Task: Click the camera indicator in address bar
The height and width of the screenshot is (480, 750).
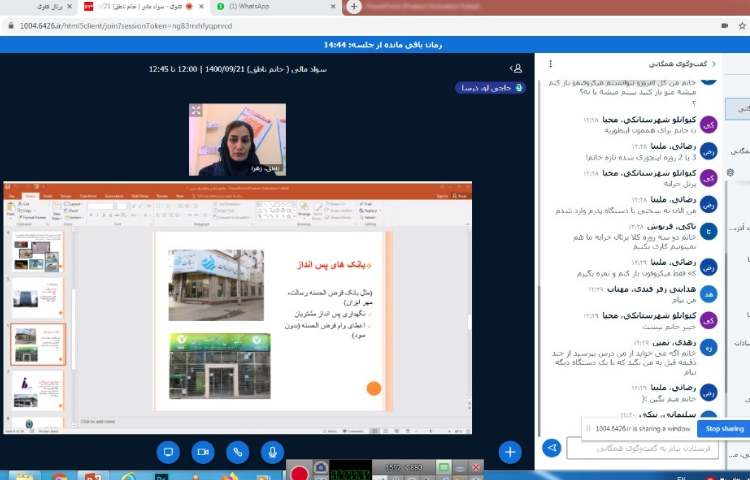Action: (x=724, y=26)
